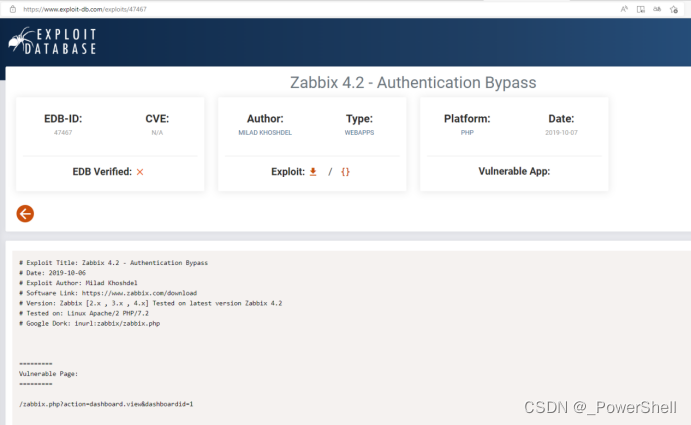The width and height of the screenshot is (691, 425).
Task: Open the WEBAPPS type link
Action: pos(359,132)
